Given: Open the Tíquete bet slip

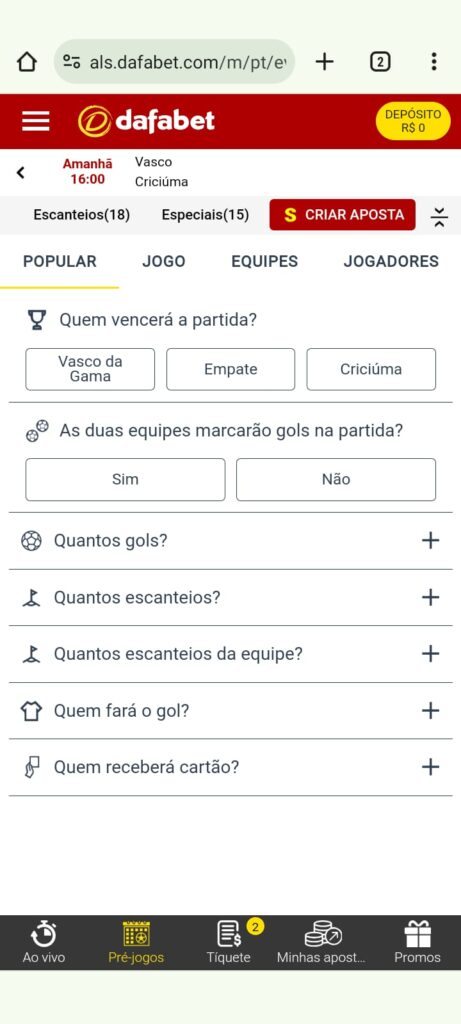Looking at the screenshot, I should 229,942.
